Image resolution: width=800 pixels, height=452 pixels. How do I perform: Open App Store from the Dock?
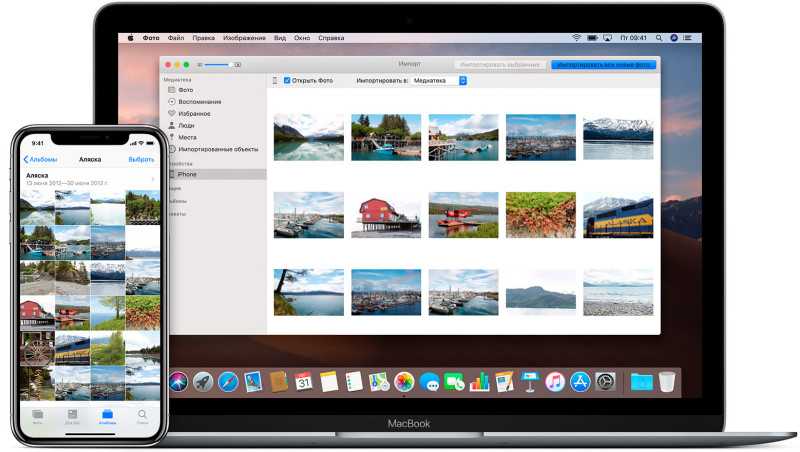580,382
